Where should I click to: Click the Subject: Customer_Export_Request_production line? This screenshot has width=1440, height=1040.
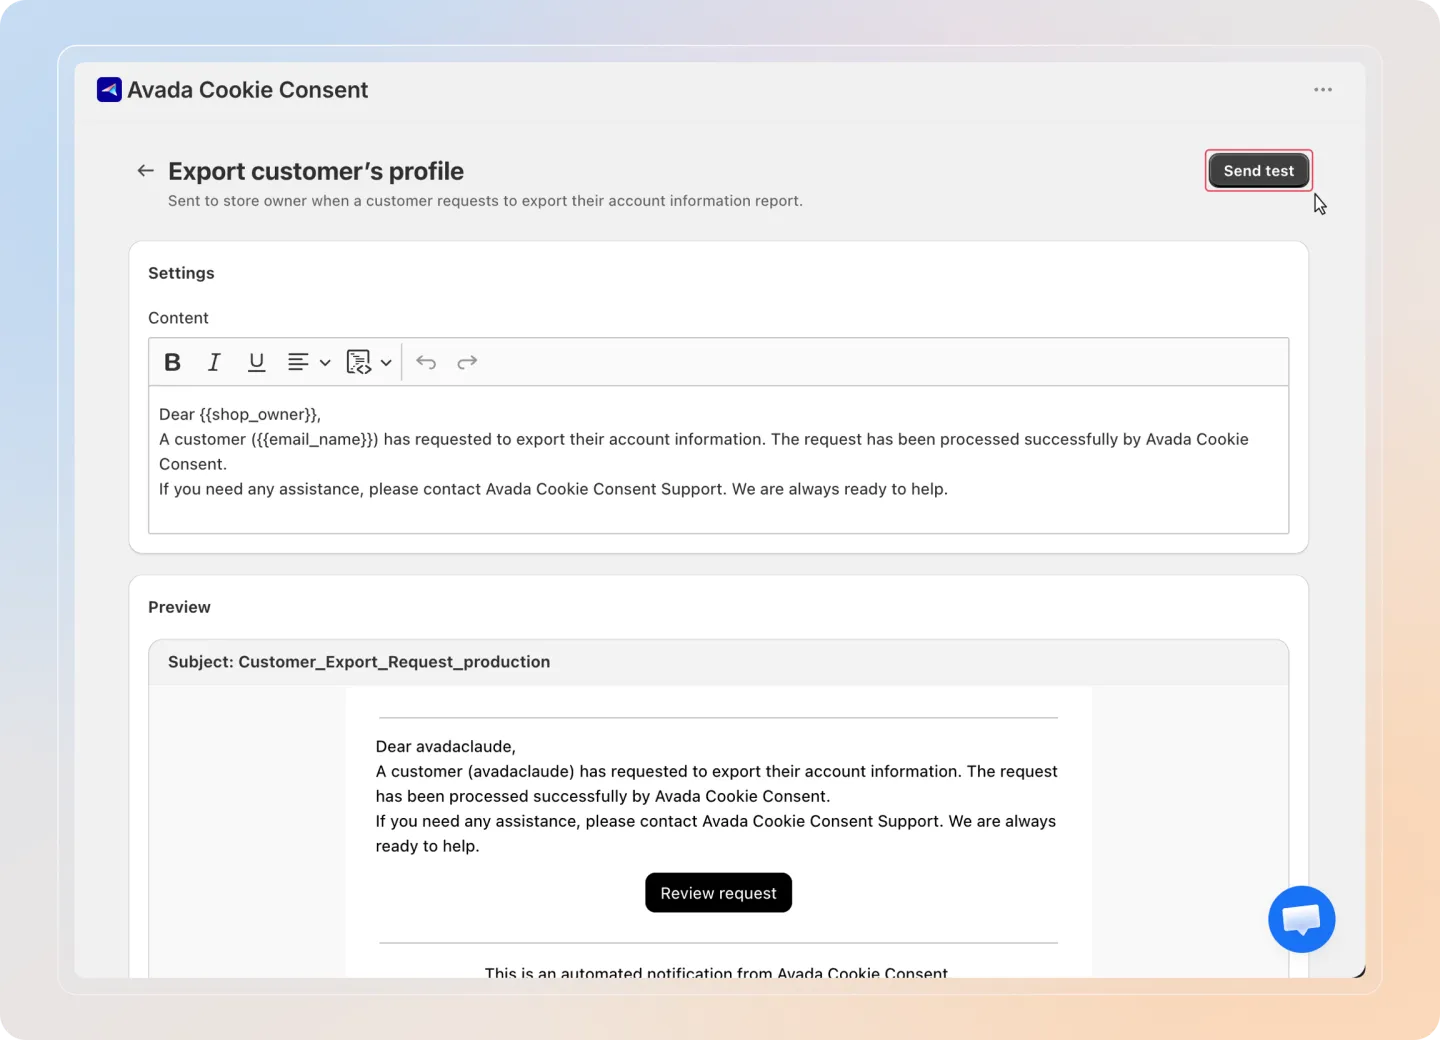[359, 662]
